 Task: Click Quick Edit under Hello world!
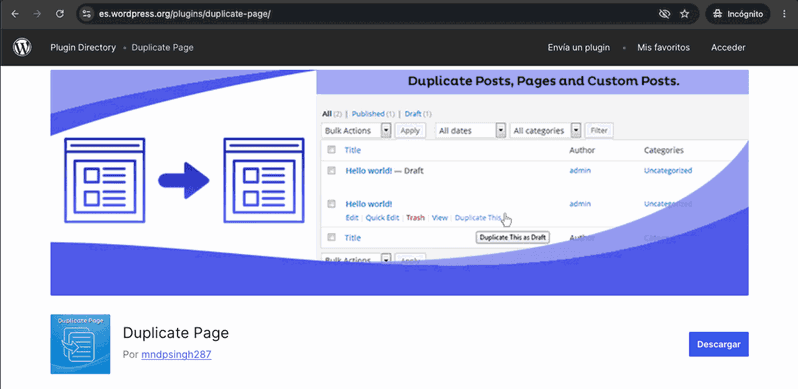point(382,218)
